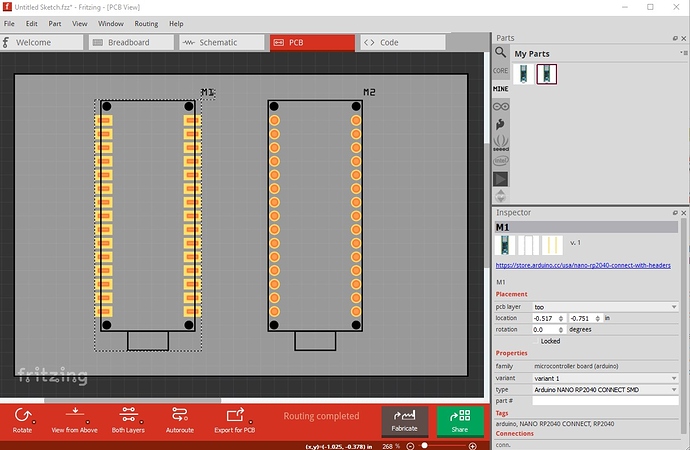Screen dimensions: 690x450
Task: Switch to the Welcome tab
Action: pyautogui.click(x=41, y=43)
